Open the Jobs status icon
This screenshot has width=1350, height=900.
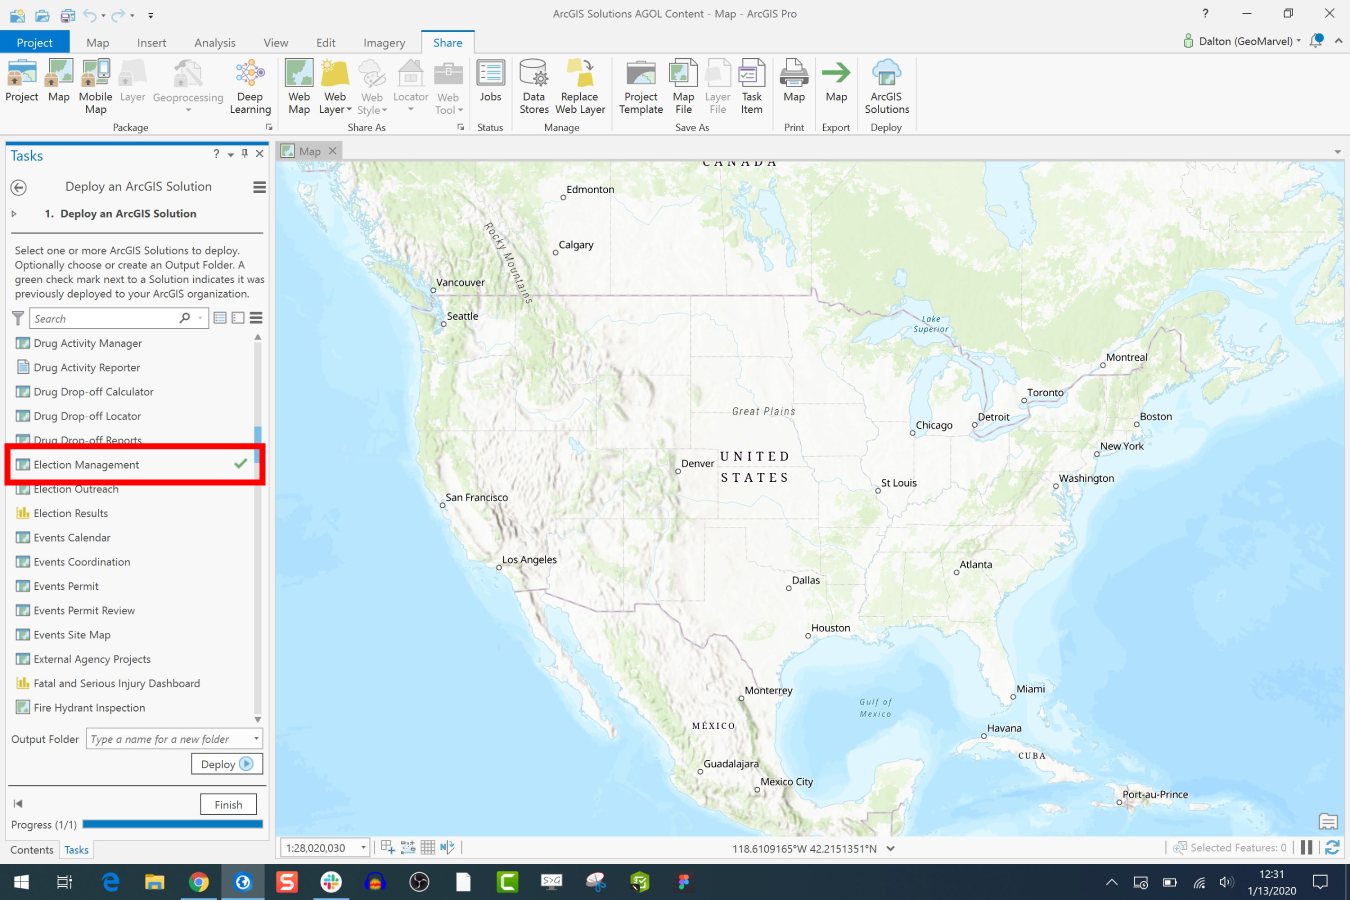[x=490, y=81]
